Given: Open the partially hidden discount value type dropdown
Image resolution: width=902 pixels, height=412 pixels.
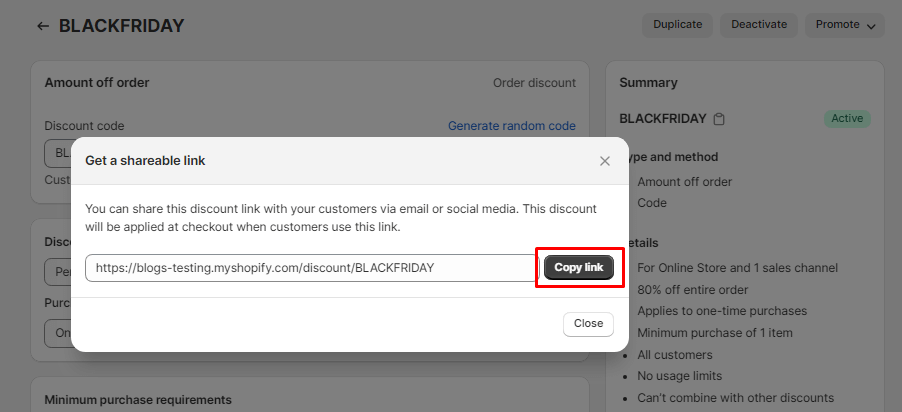Looking at the screenshot, I should tap(57, 272).
